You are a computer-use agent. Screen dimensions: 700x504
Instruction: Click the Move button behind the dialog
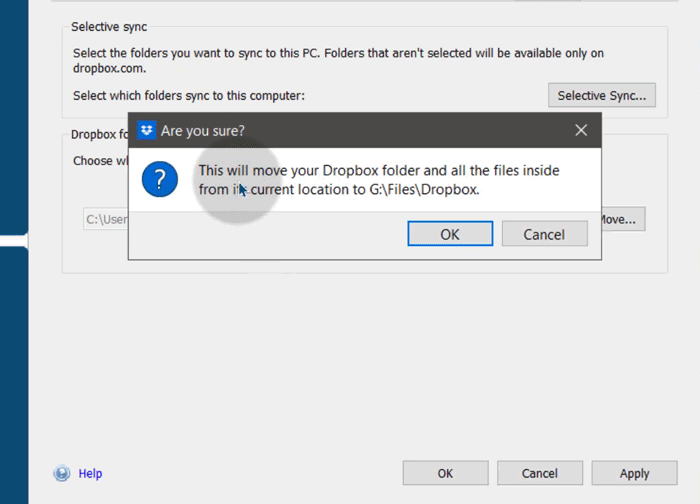(x=623, y=219)
